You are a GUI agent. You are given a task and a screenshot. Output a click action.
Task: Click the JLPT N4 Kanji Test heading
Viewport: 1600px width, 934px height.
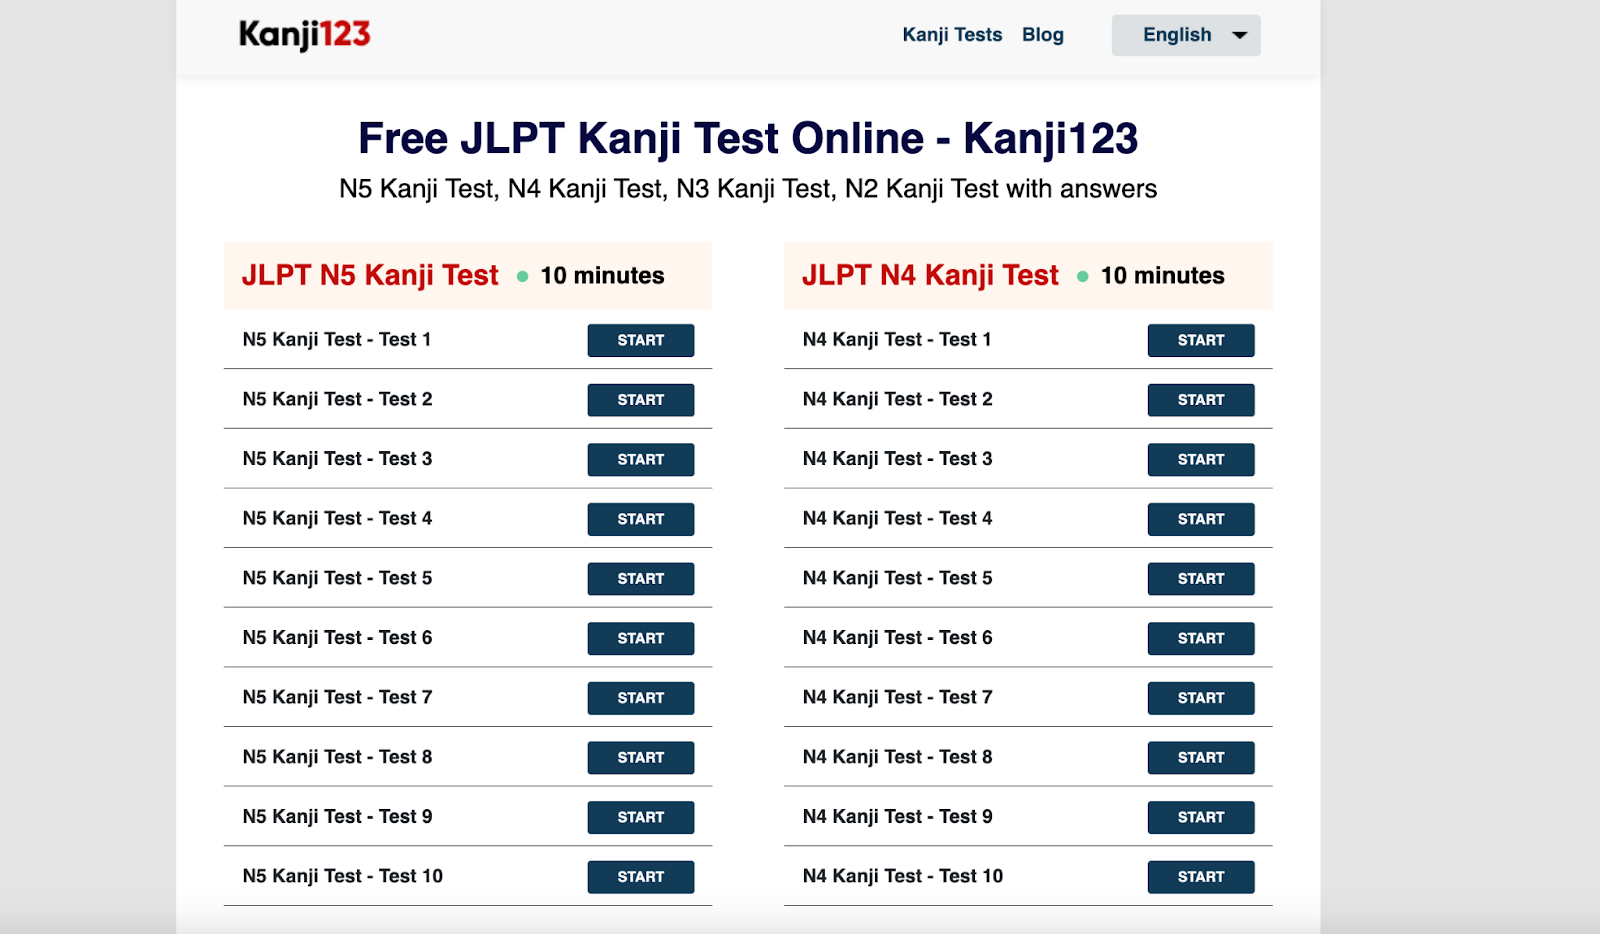click(930, 276)
